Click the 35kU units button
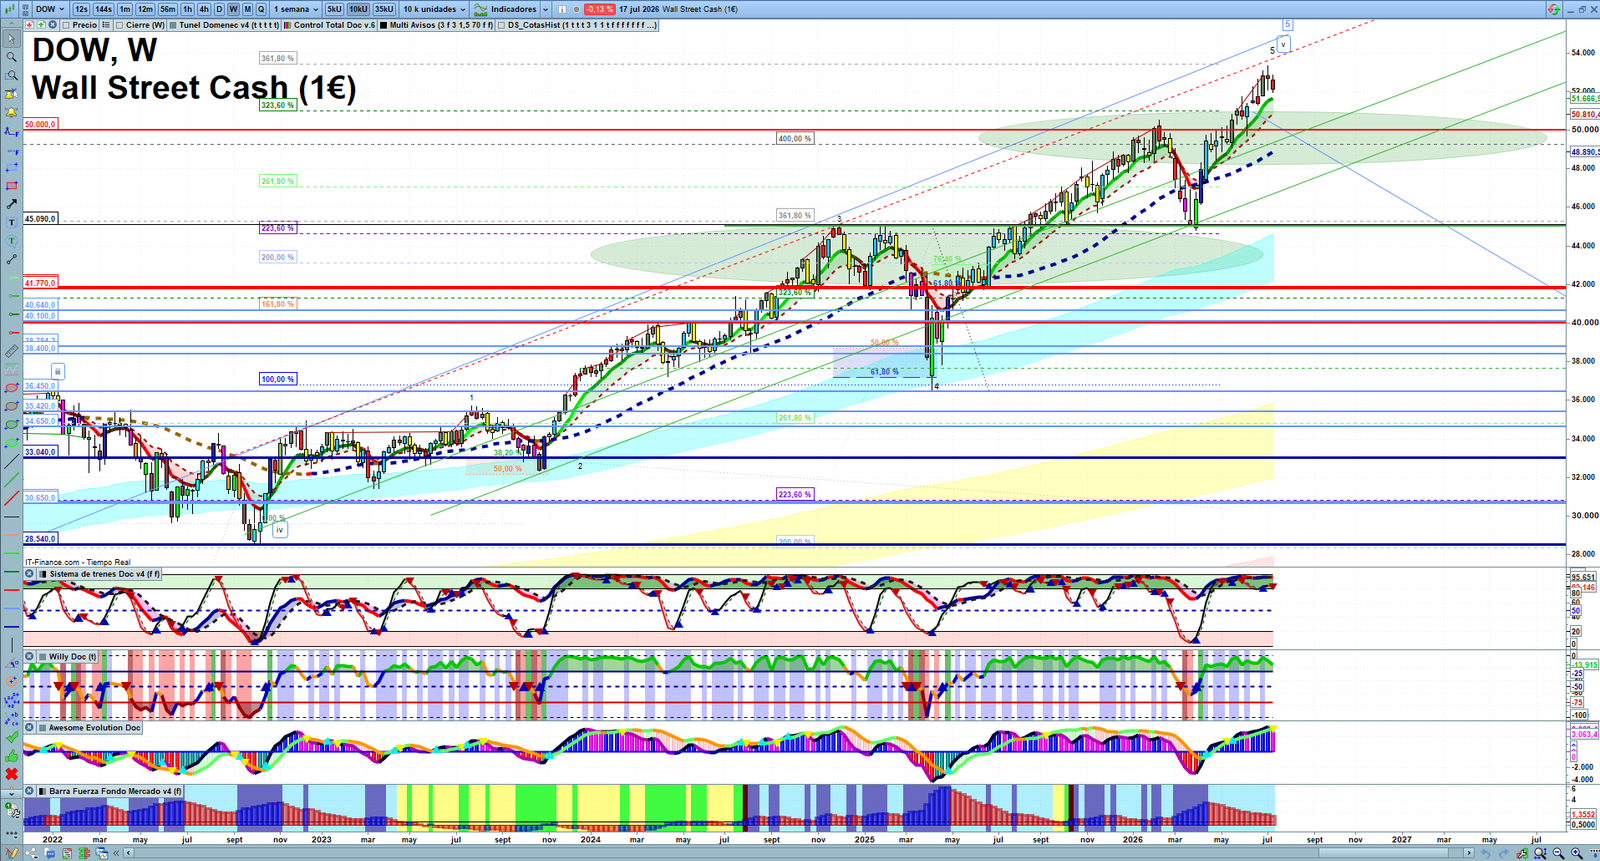1600x861 pixels. [x=384, y=9]
